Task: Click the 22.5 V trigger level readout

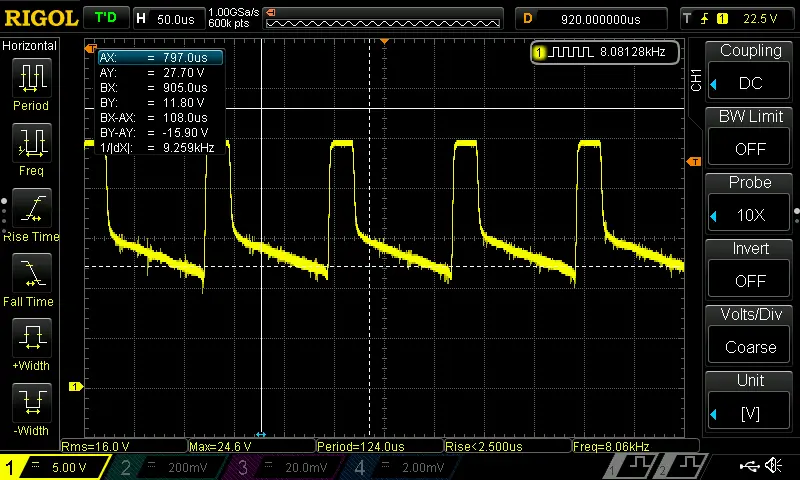Action: tap(760, 19)
